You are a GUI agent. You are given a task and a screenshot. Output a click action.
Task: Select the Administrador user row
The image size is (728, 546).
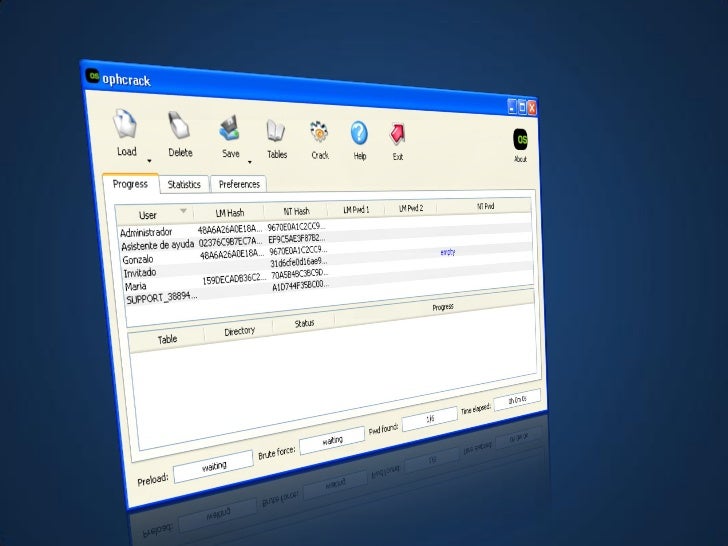146,232
